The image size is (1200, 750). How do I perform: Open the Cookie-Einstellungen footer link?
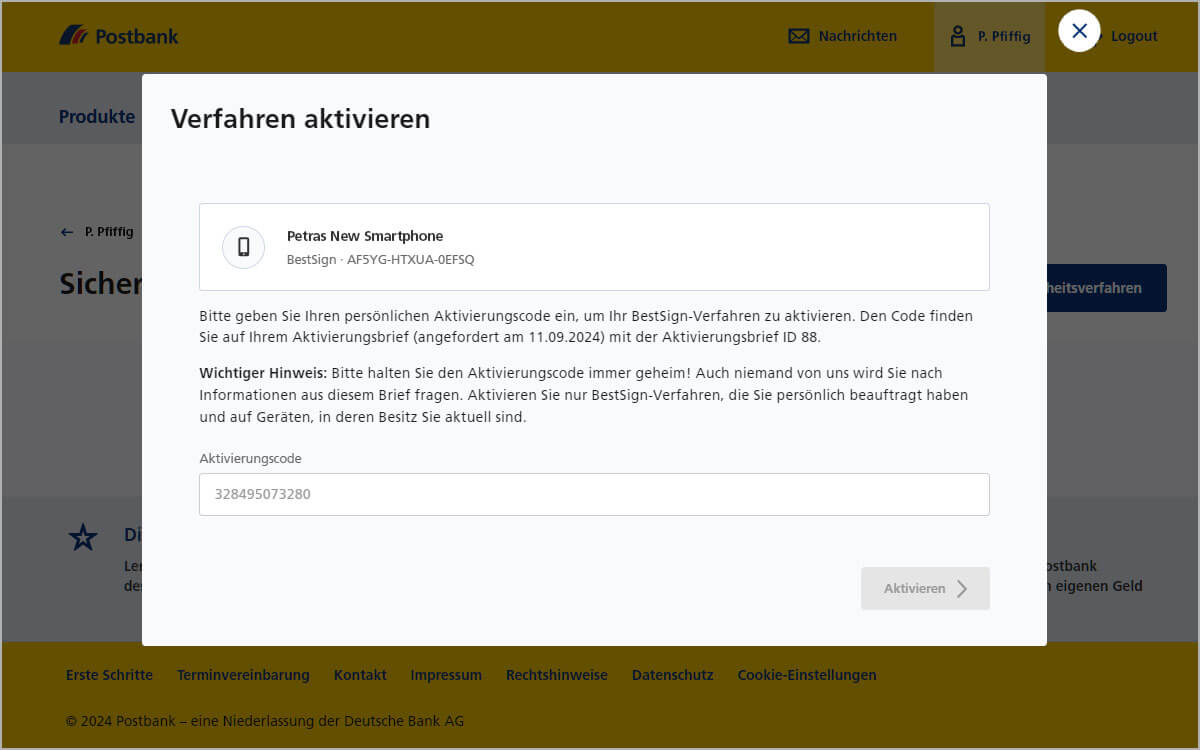pos(807,675)
